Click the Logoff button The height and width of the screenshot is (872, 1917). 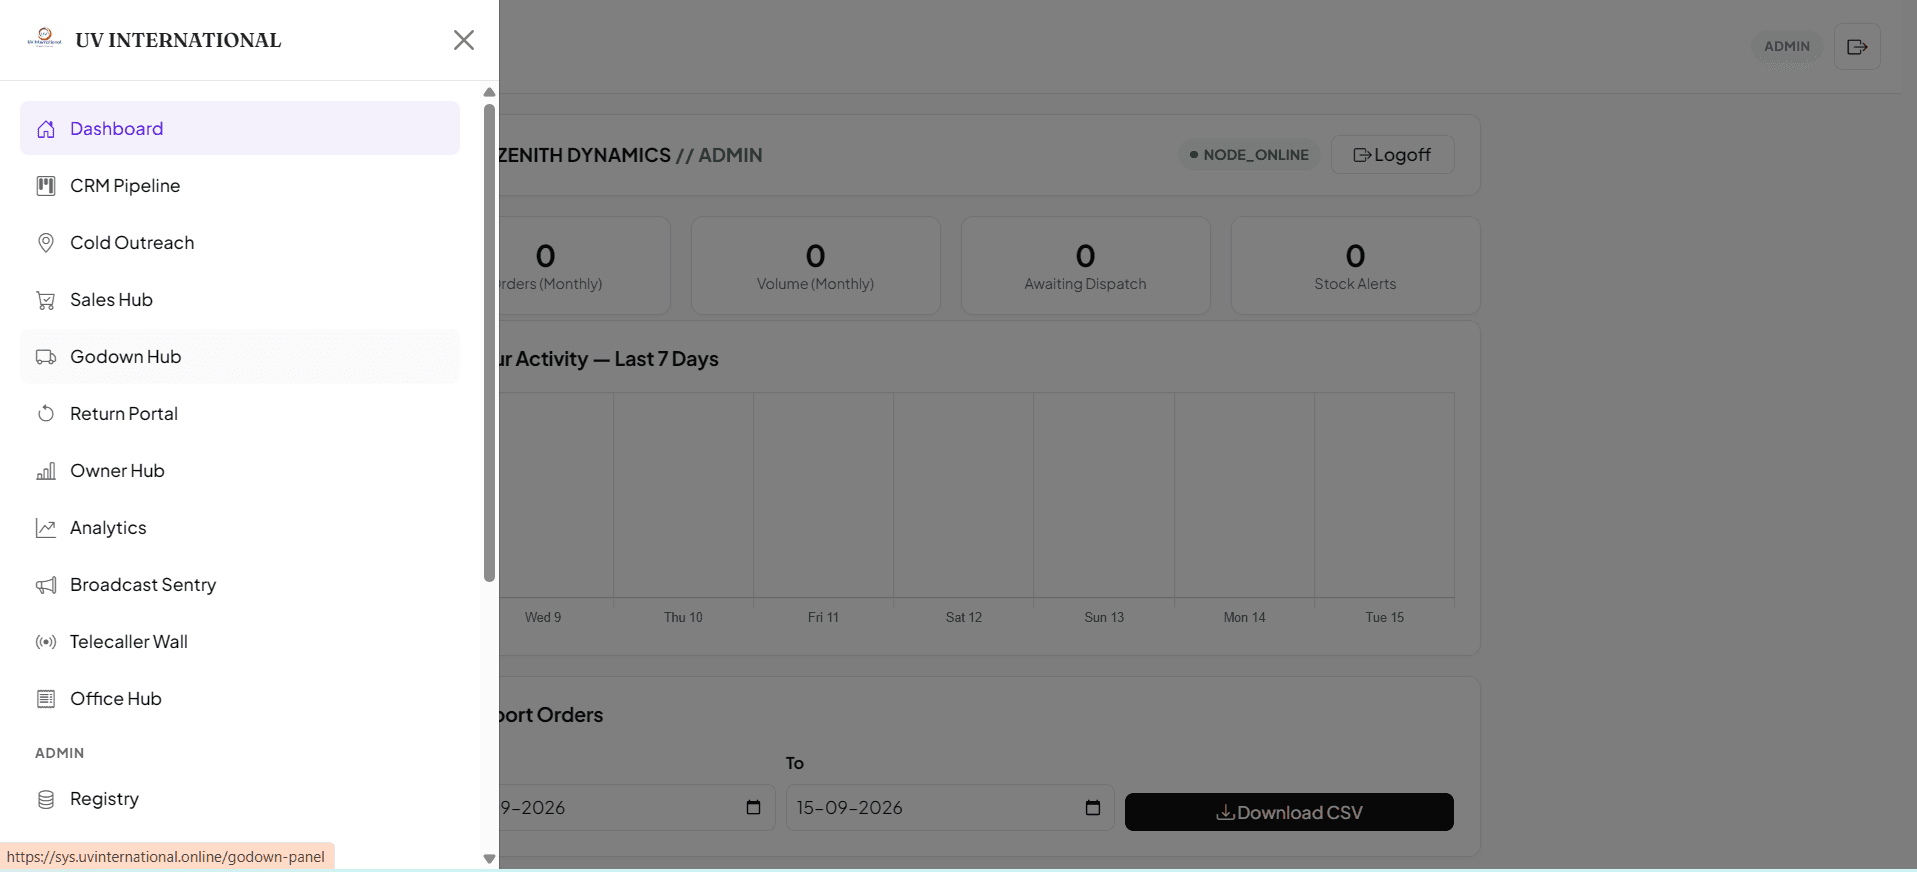[1392, 155]
